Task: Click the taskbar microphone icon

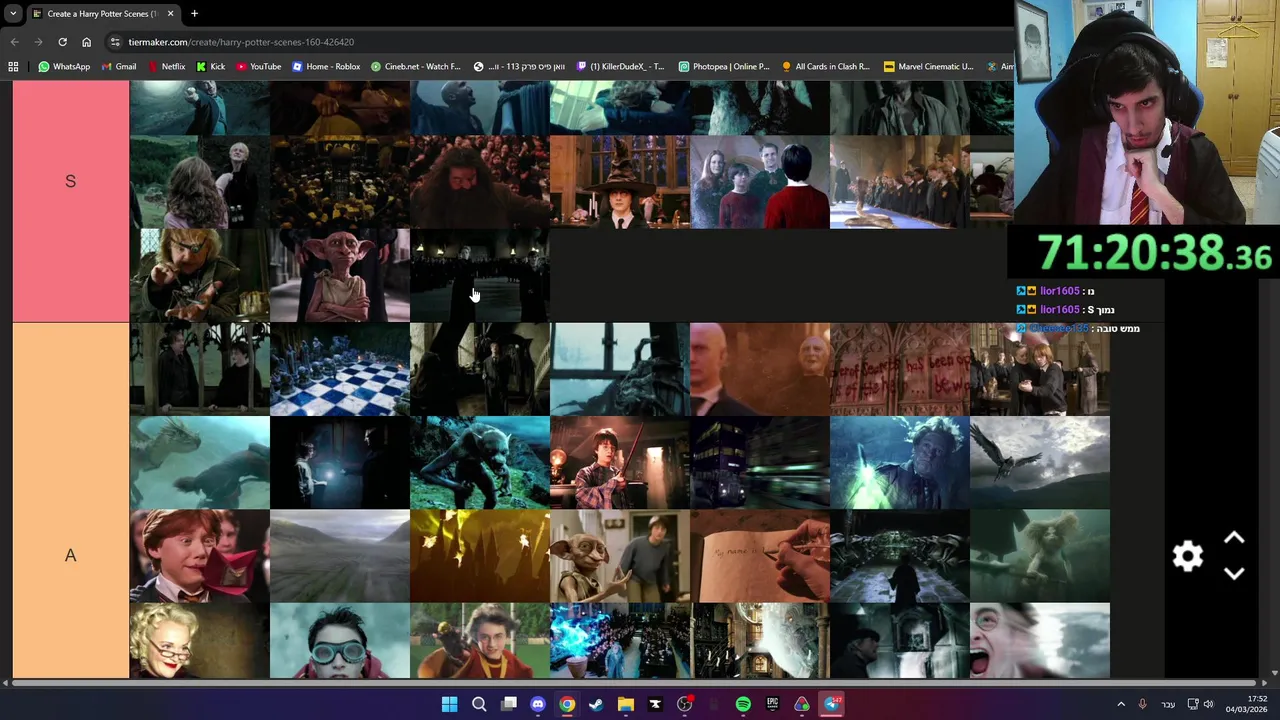Action: [1142, 704]
